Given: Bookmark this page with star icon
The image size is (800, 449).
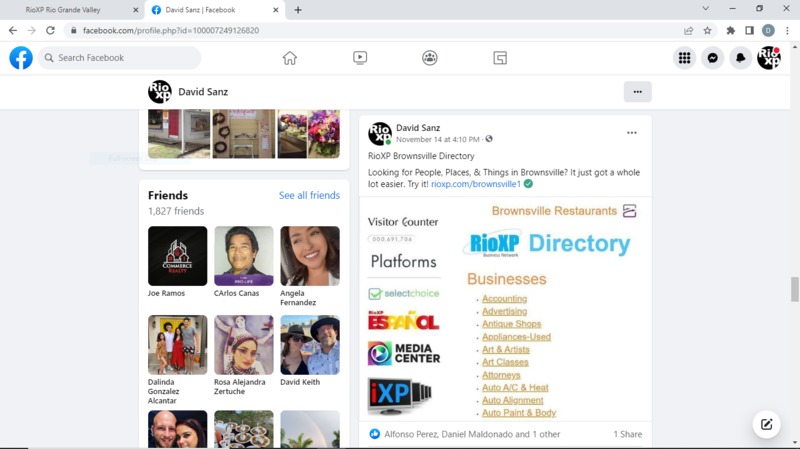Looking at the screenshot, I should (707, 31).
